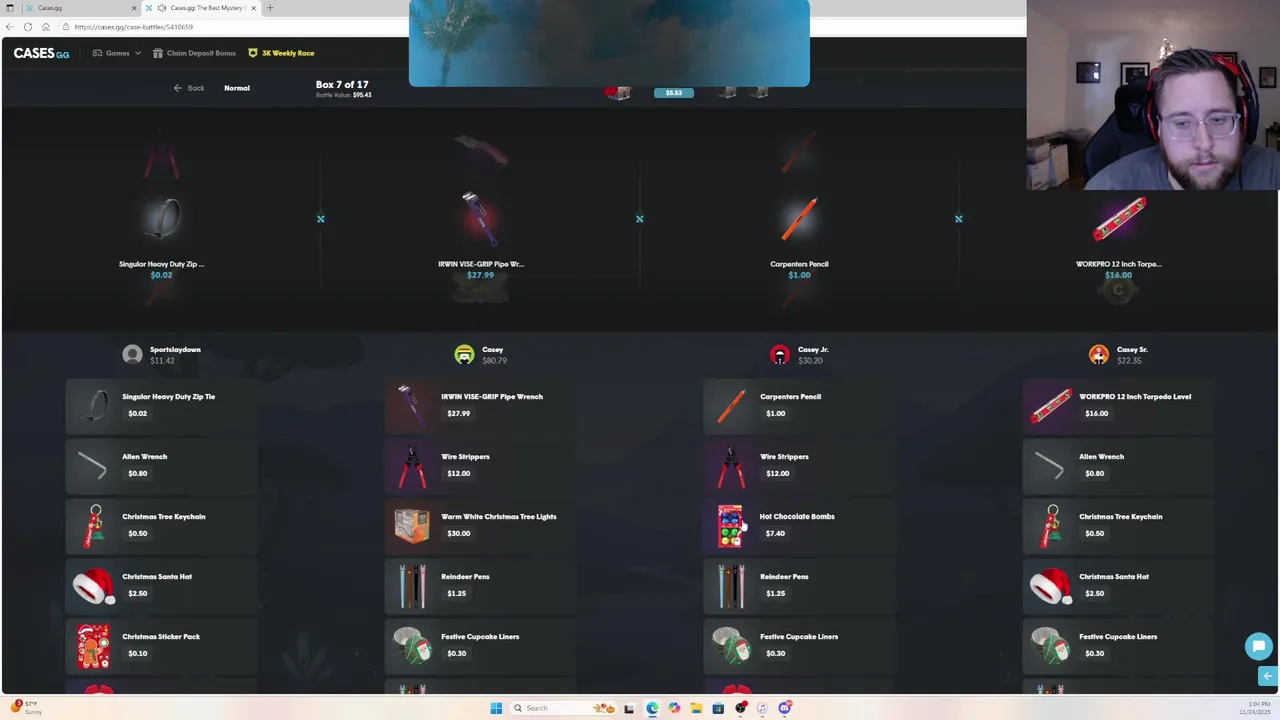1280x720 pixels.
Task: Mute audio on the Best Mystery tab
Action: tap(162, 8)
